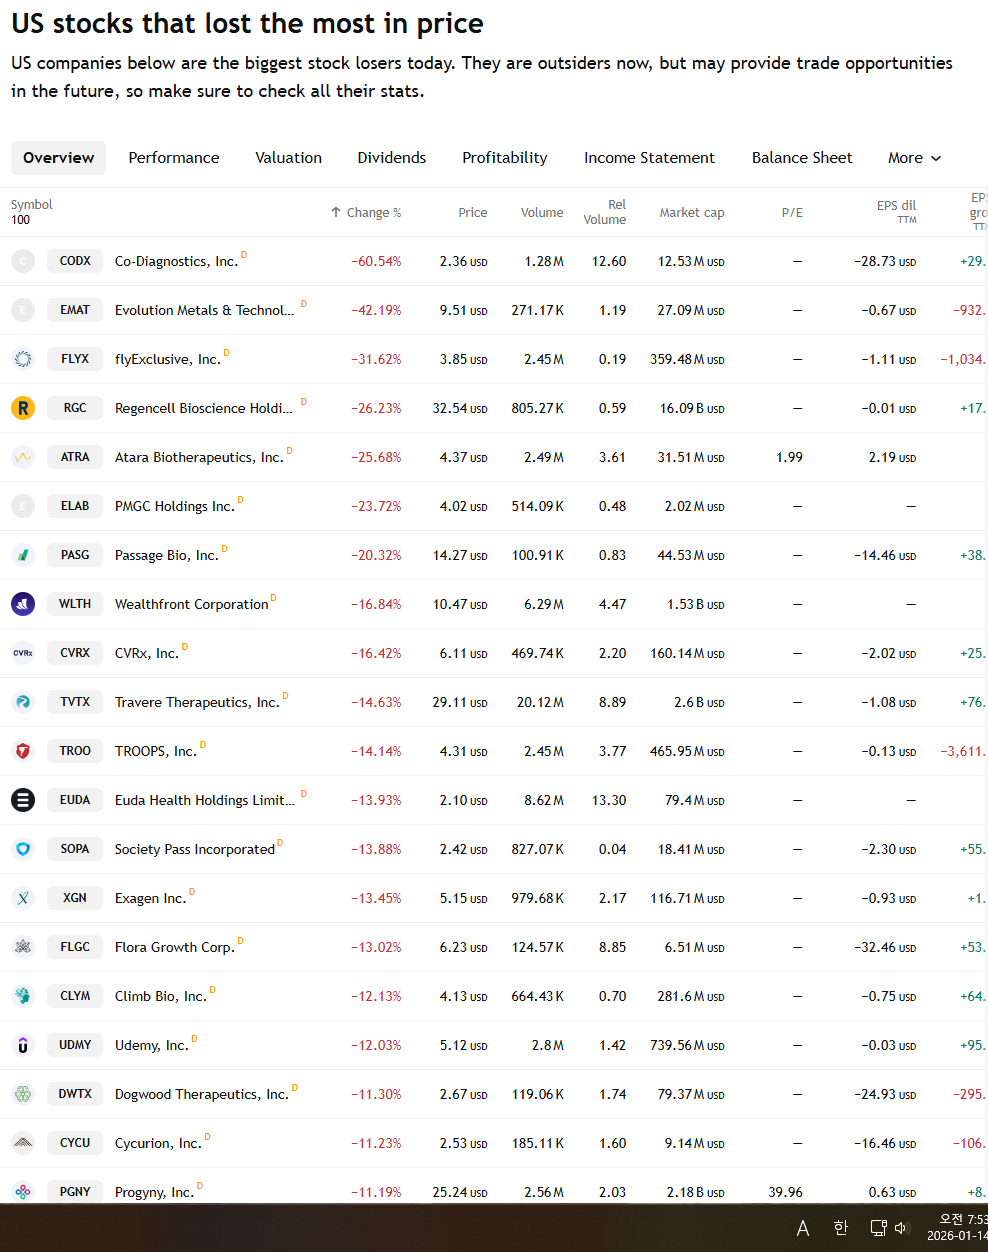Open the Balance Sheet tab
Screen dimensions: 988x1252
(x=802, y=158)
